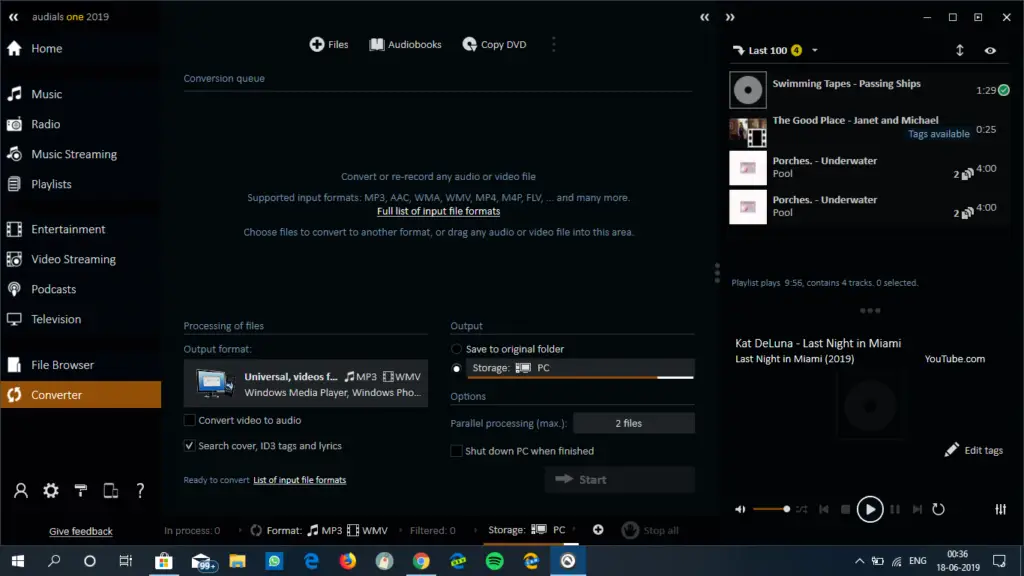Open settings gear in sidebar

(51, 490)
